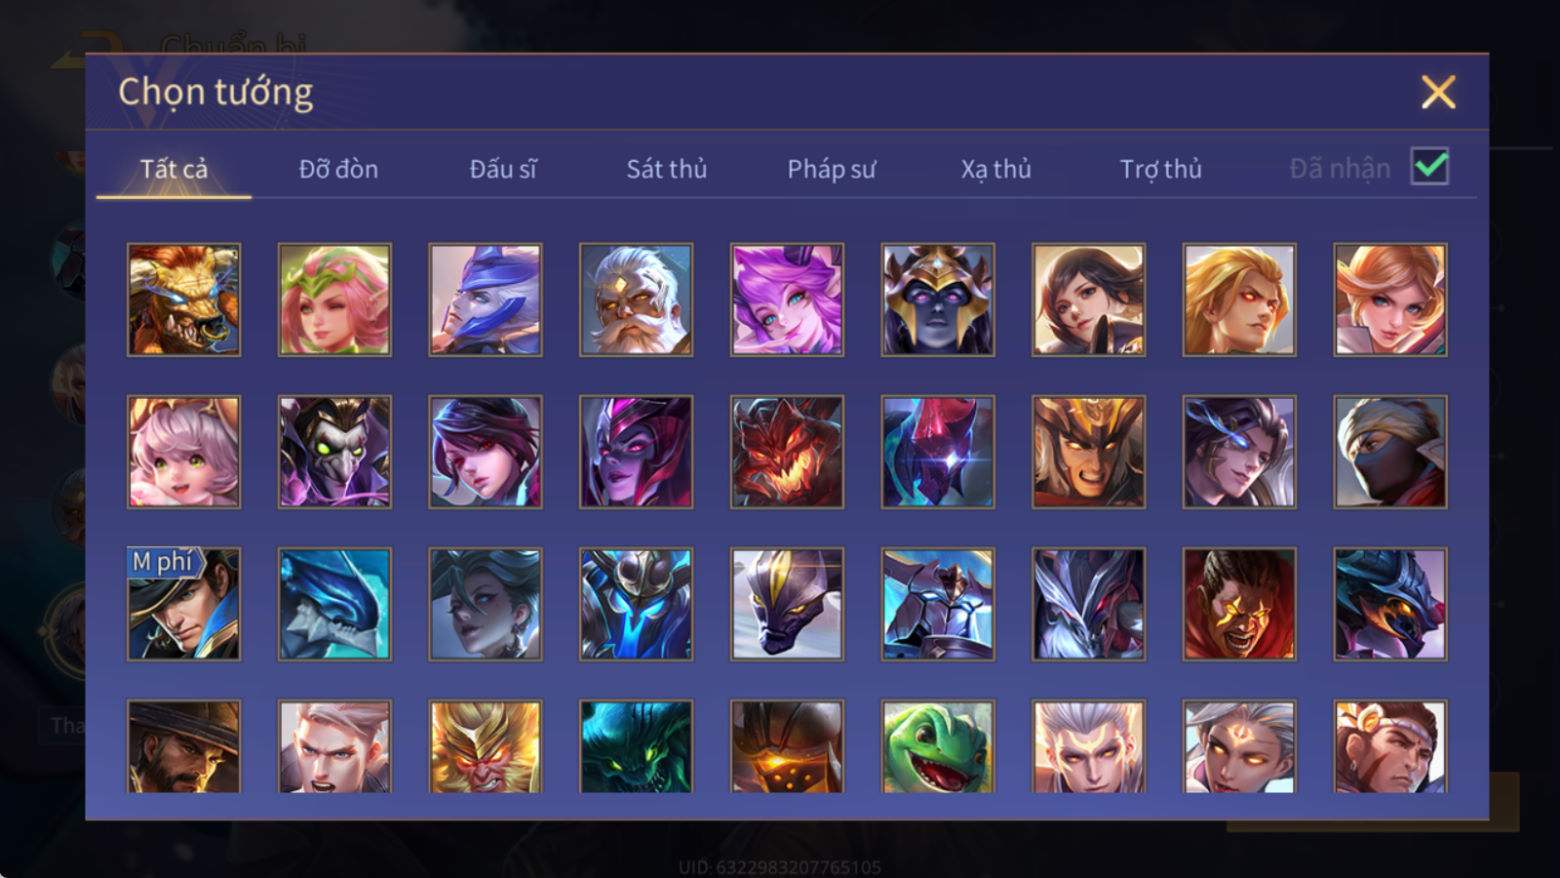Pick the green chameleon hero portrait
The width and height of the screenshot is (1560, 878).
pyautogui.click(x=938, y=746)
